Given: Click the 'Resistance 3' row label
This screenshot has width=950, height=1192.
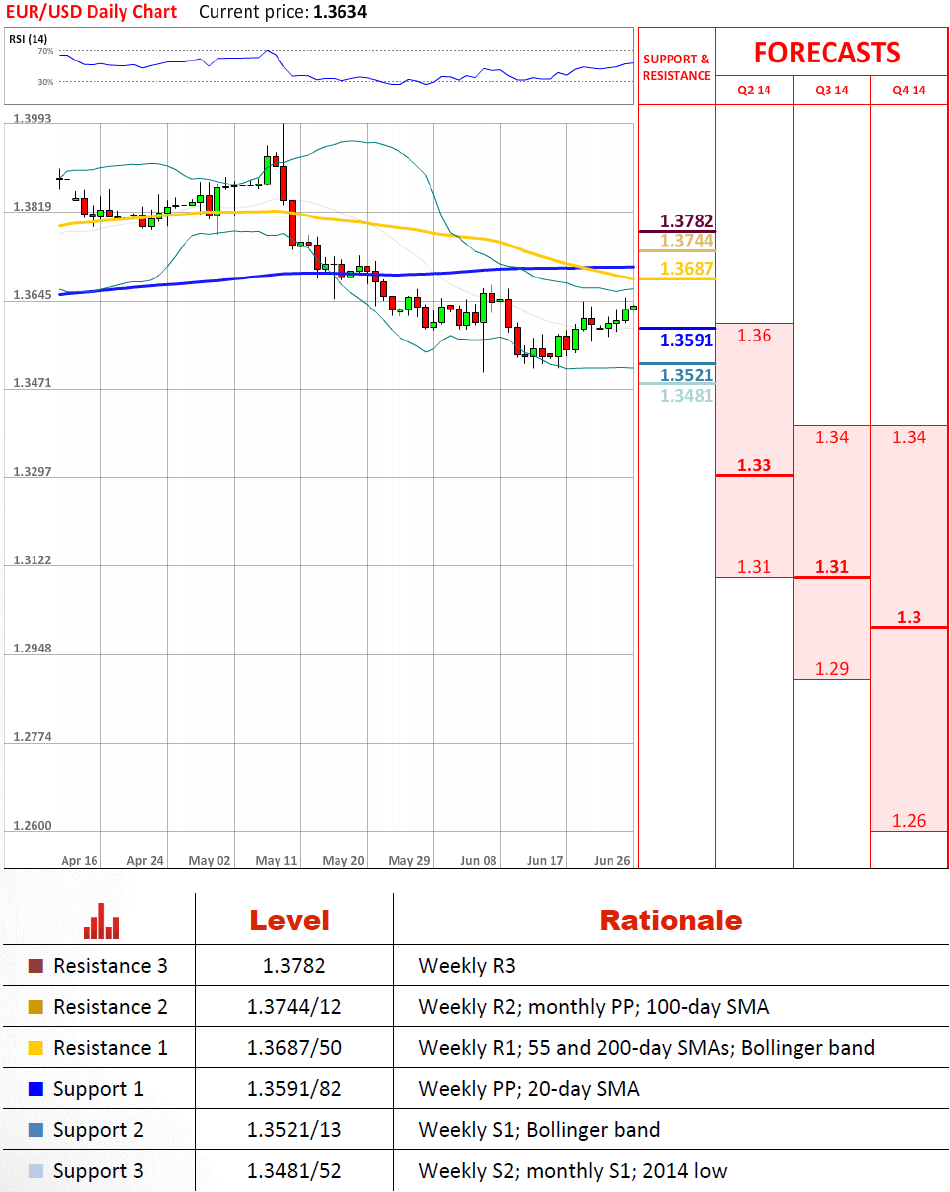Looking at the screenshot, I should coord(110,966).
